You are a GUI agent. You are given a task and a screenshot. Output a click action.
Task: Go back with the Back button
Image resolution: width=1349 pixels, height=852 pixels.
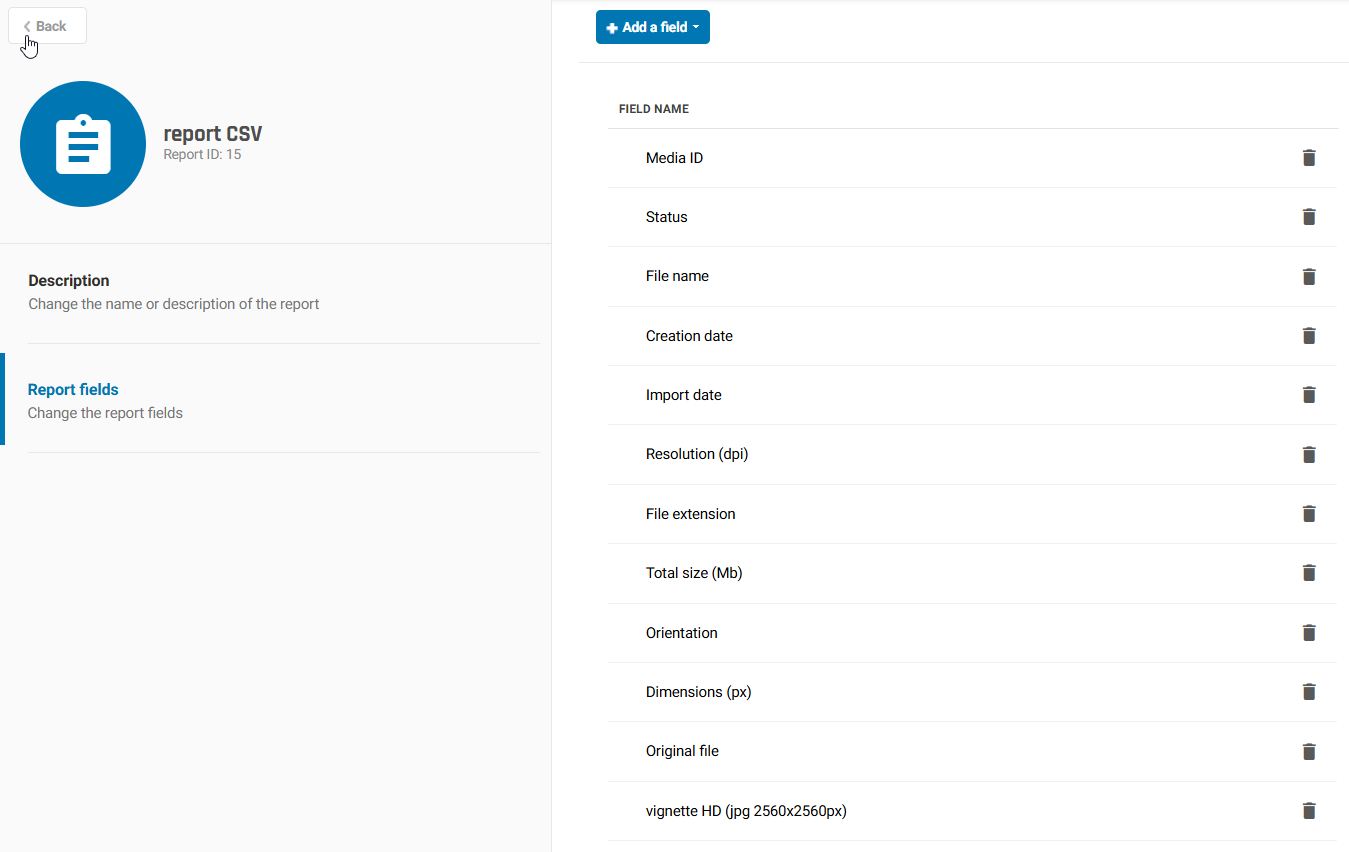click(x=47, y=26)
